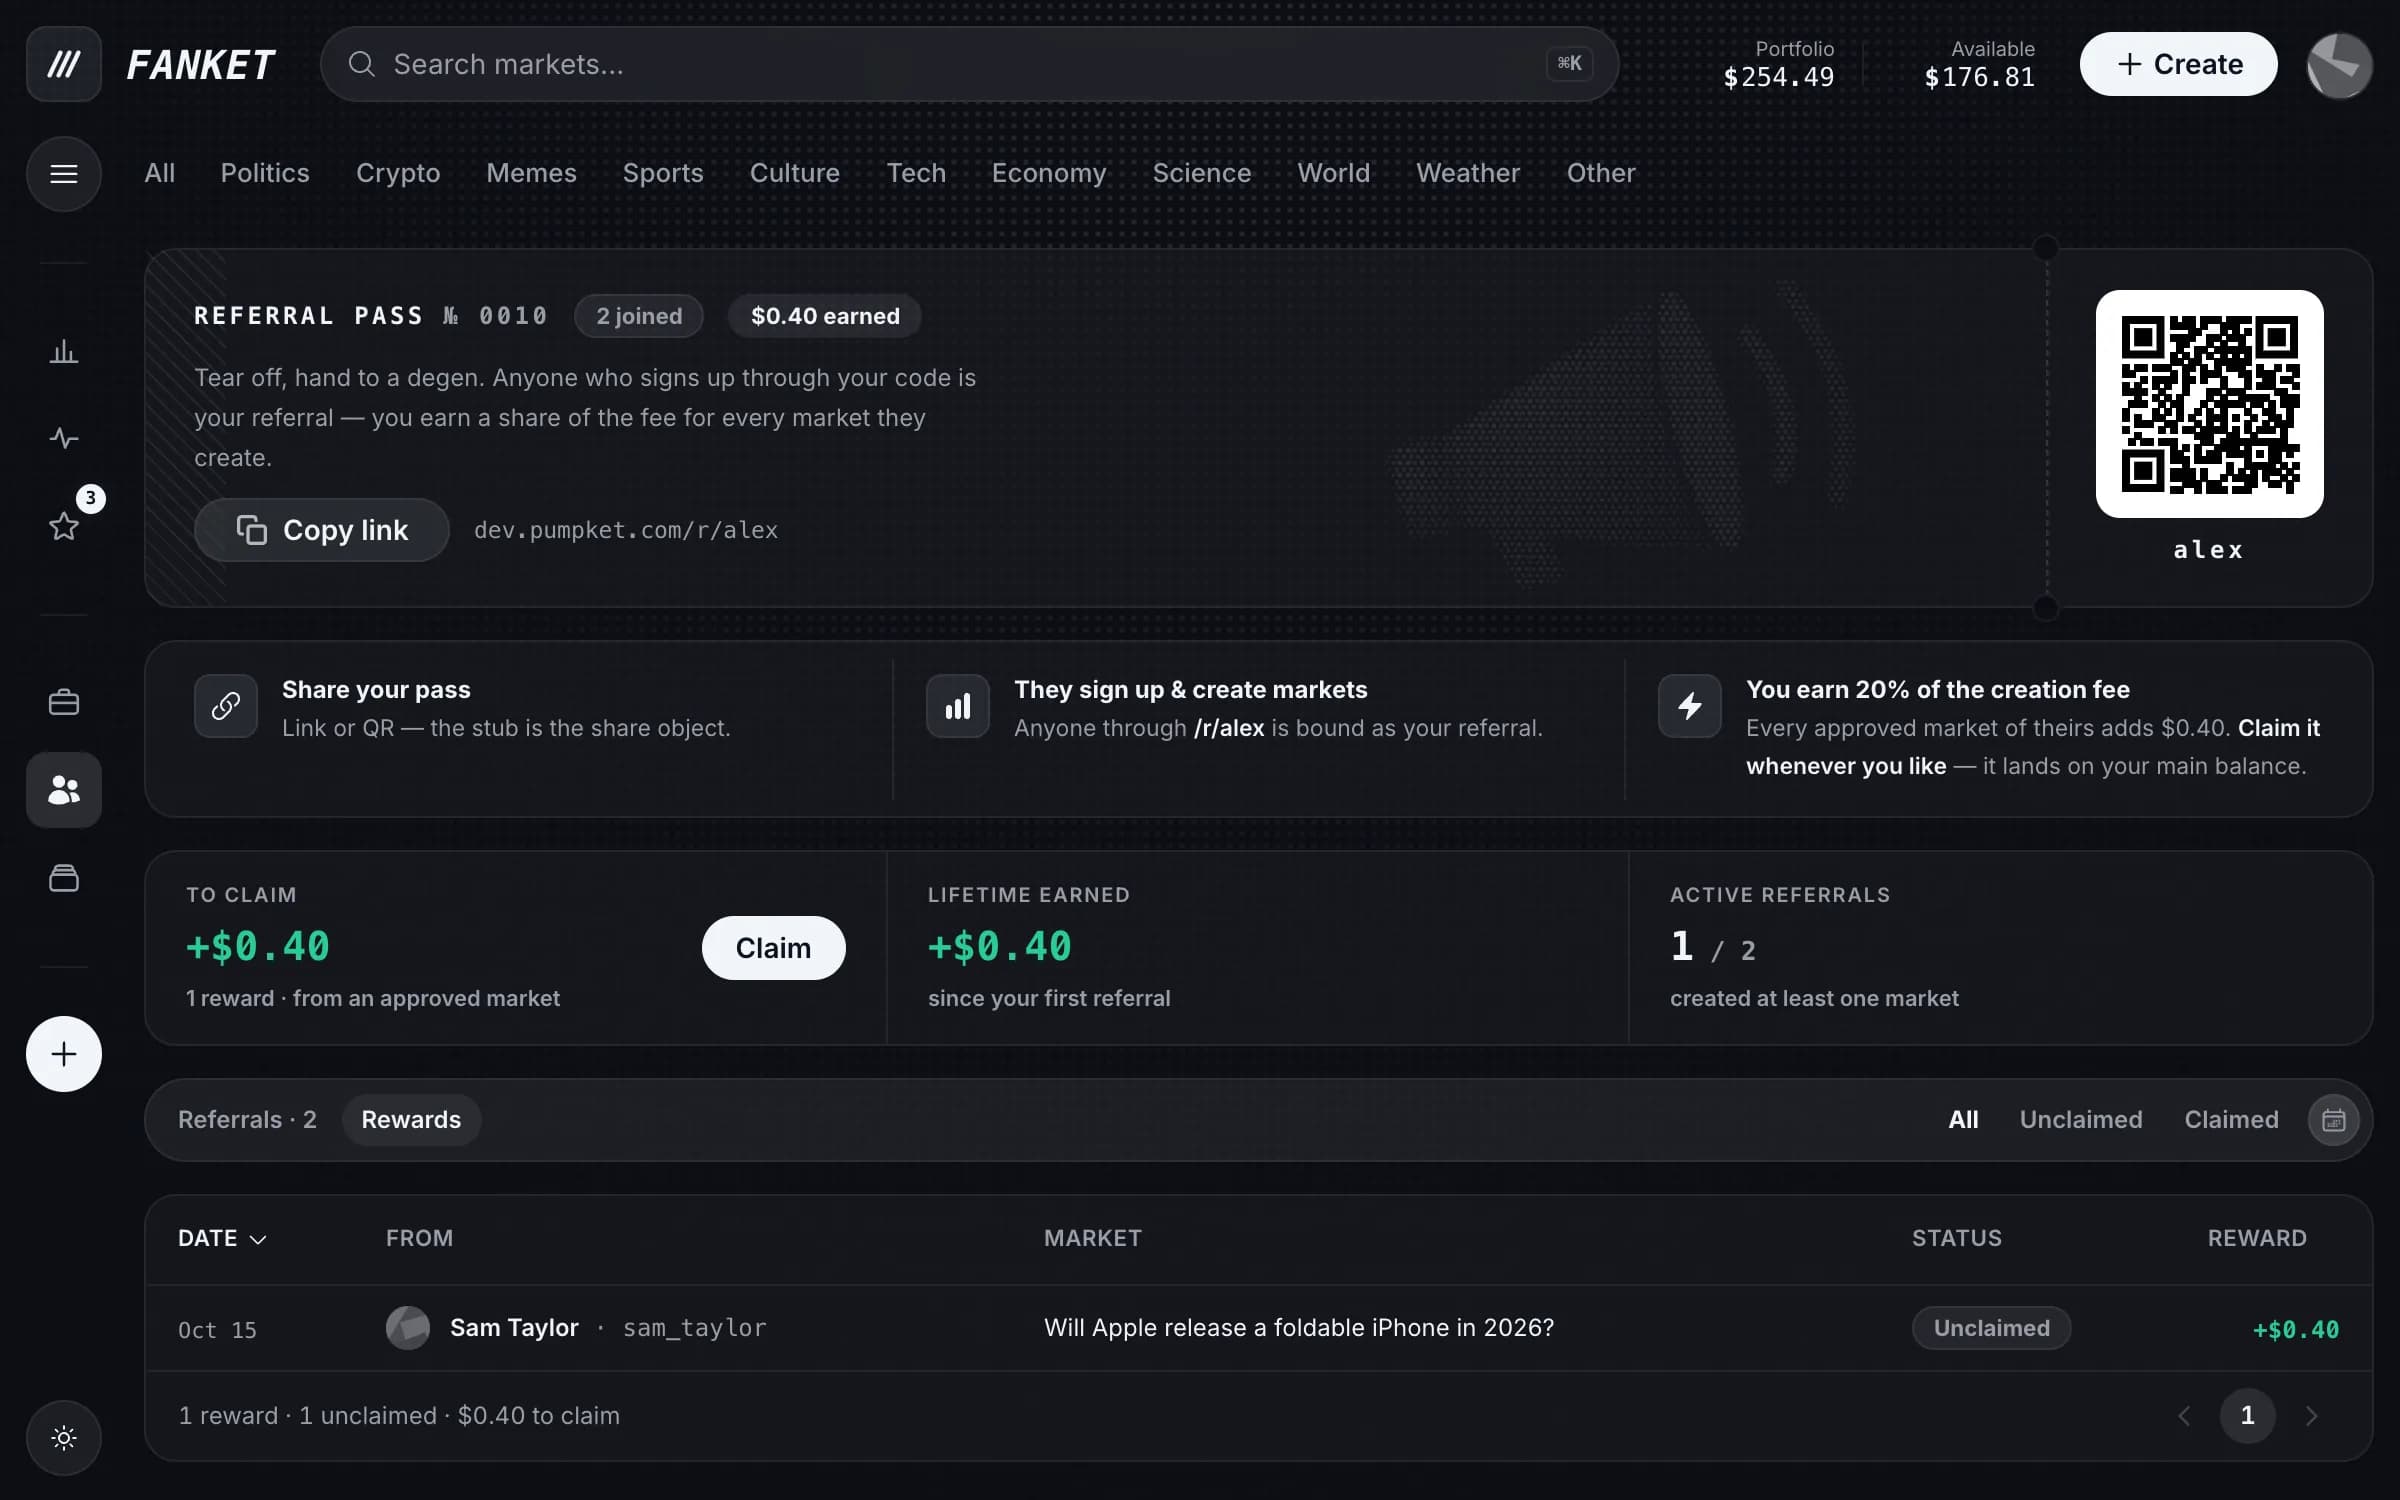Click the Available $176.81 balance

point(1979,64)
